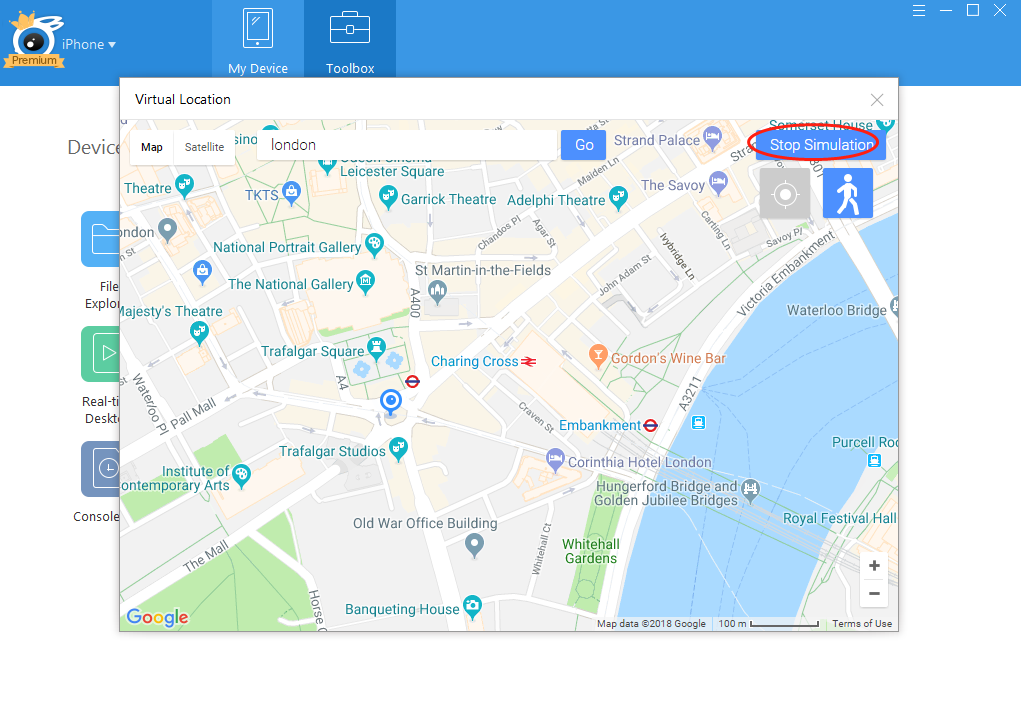Open the hamburger menu in title bar
1021x710 pixels.
point(919,10)
